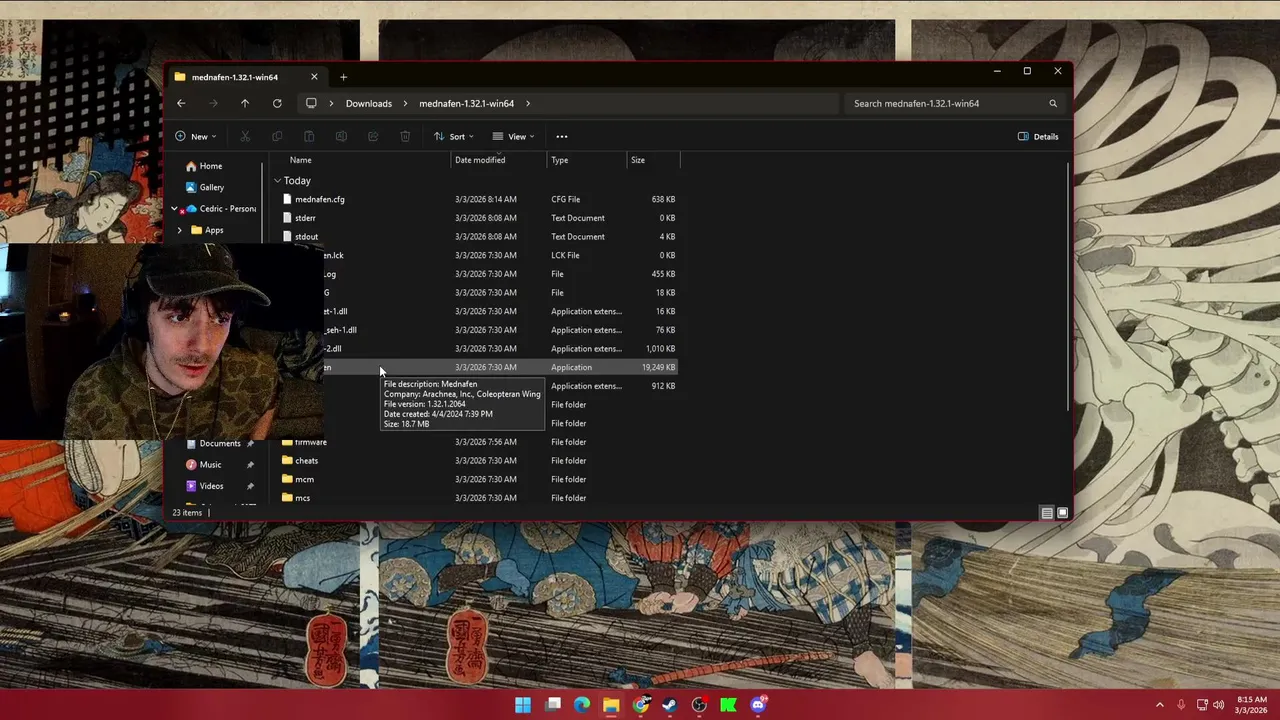
Task: Close the mednafen-1.32.1-win64 tab
Action: [314, 77]
